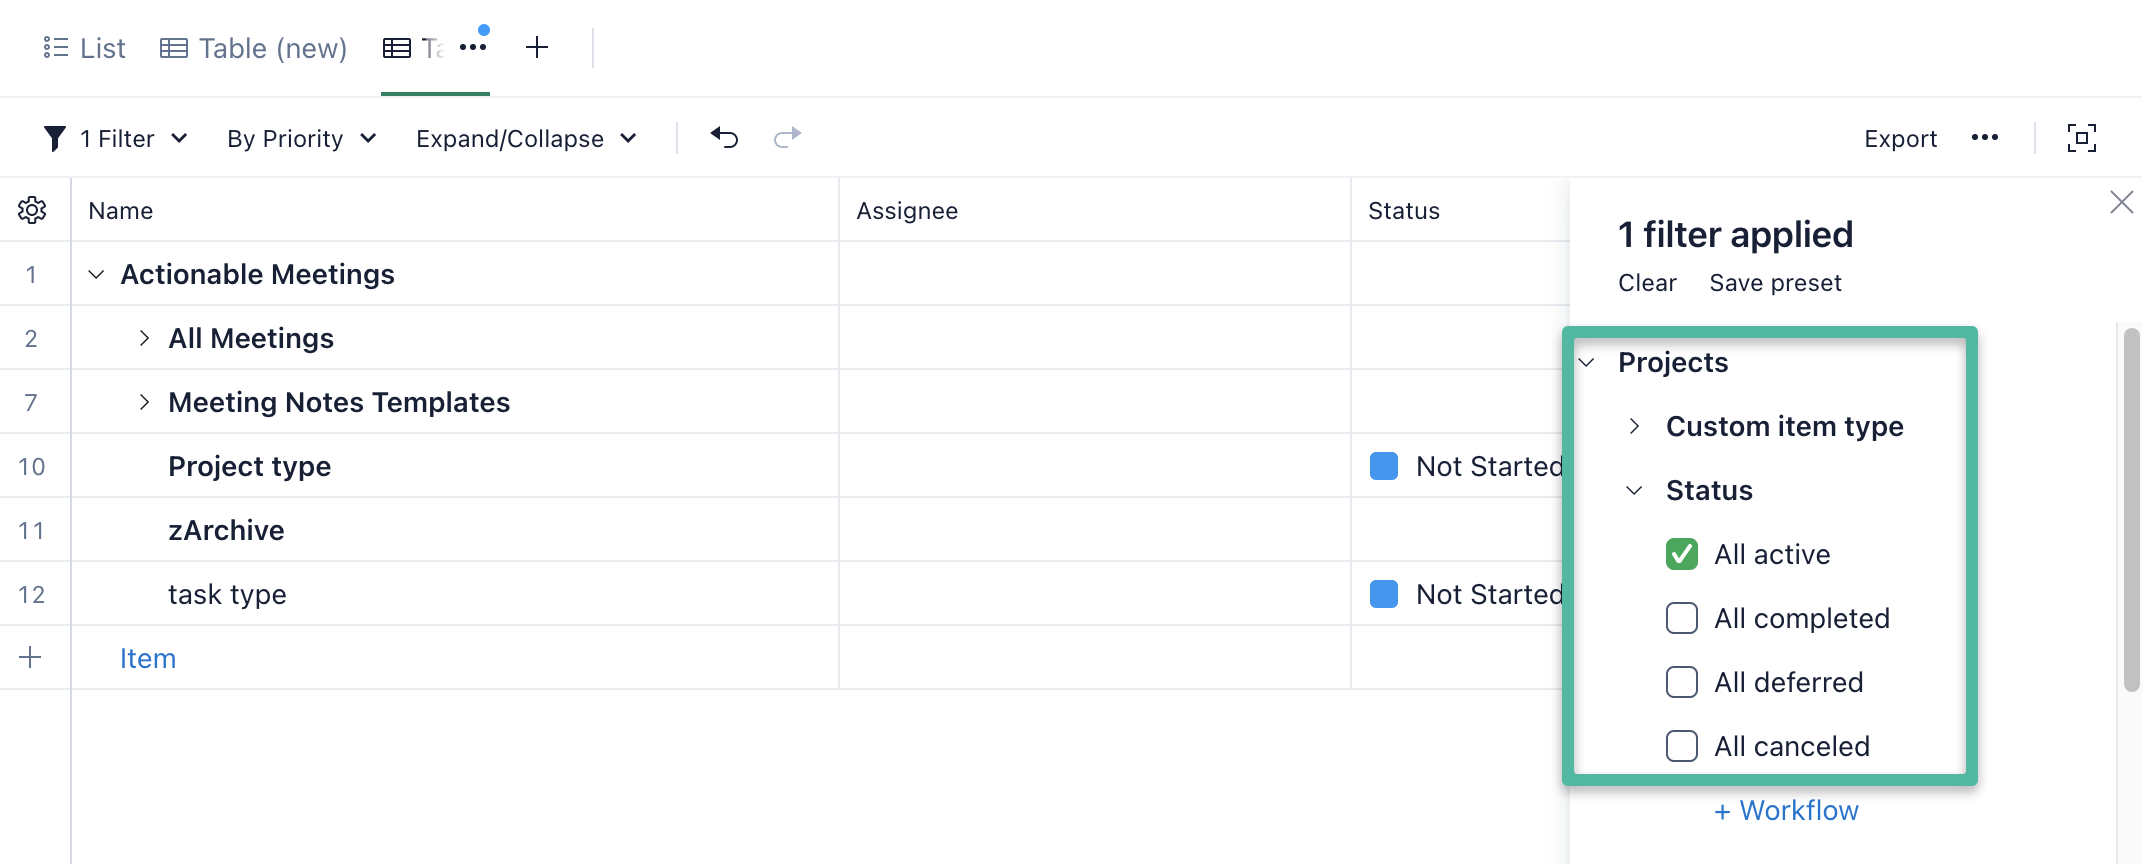Switch to the List view tab

pos(85,48)
